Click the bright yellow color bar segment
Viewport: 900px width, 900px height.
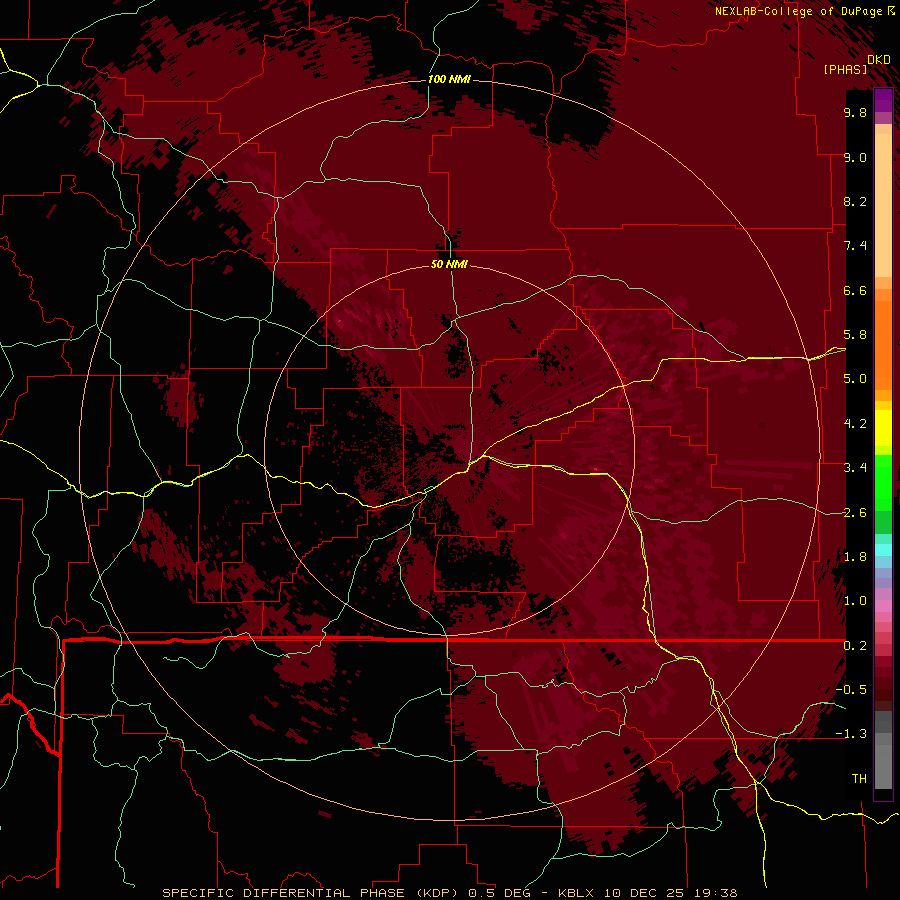click(x=883, y=428)
